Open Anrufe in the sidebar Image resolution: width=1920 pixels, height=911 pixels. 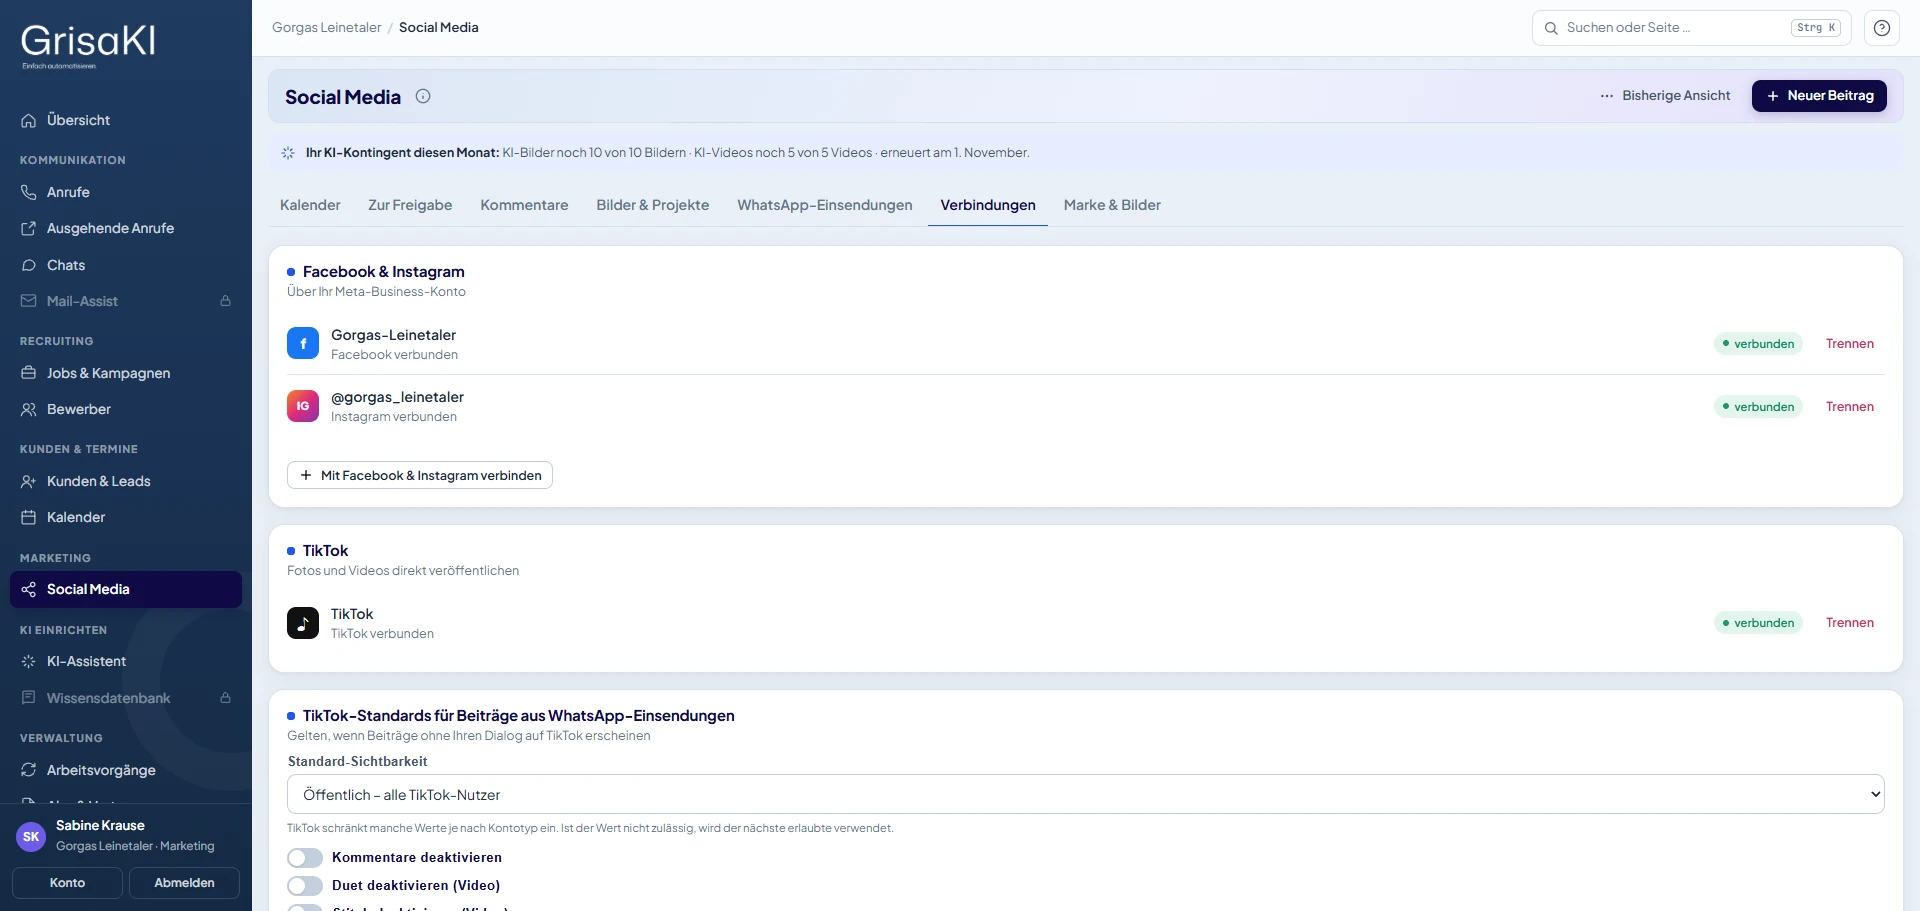coord(126,192)
